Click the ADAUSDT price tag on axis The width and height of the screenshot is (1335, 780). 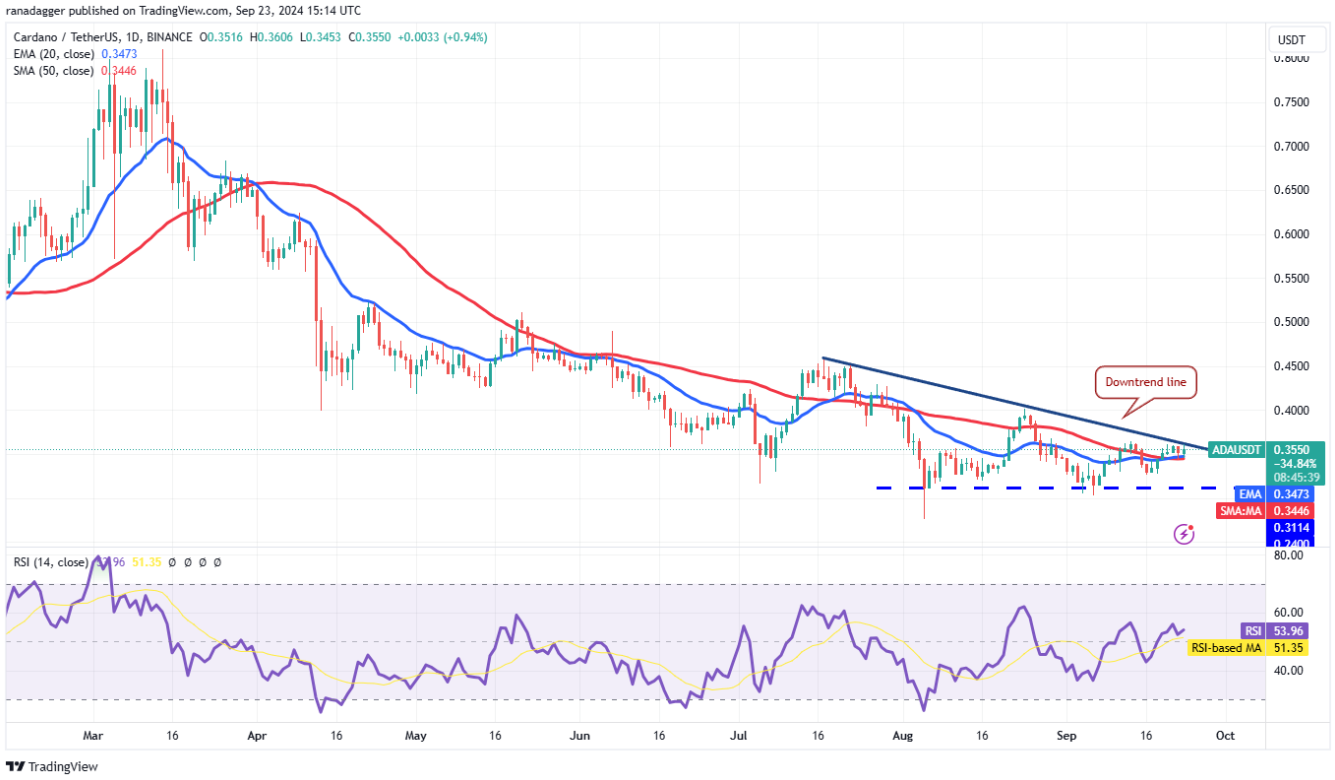1238,449
